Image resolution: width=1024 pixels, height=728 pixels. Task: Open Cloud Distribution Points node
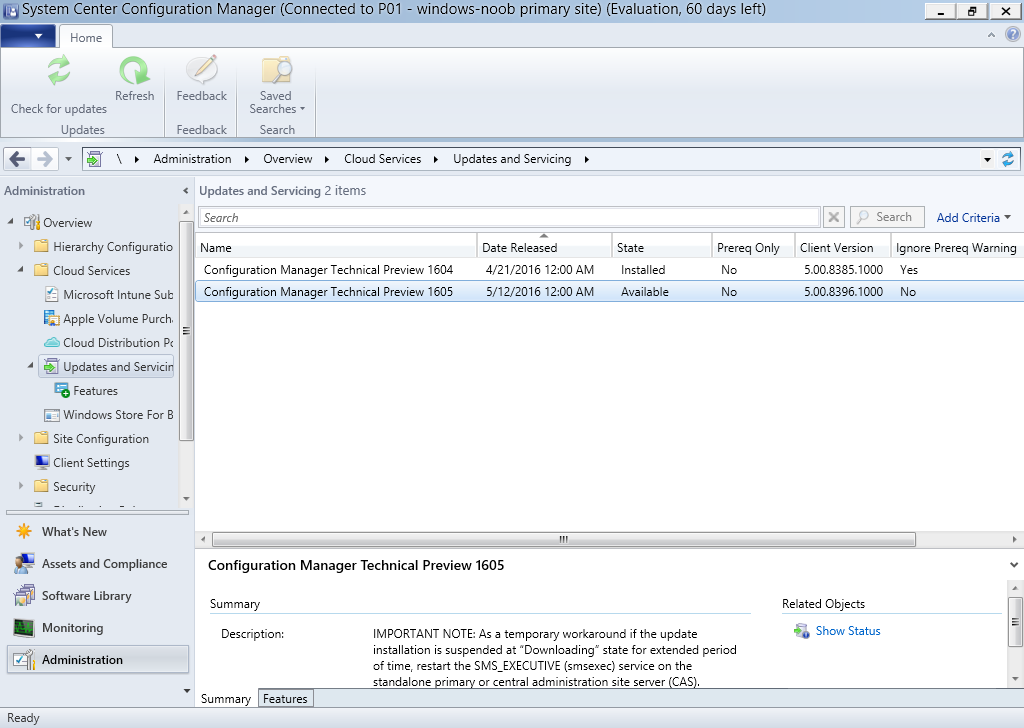tap(109, 343)
